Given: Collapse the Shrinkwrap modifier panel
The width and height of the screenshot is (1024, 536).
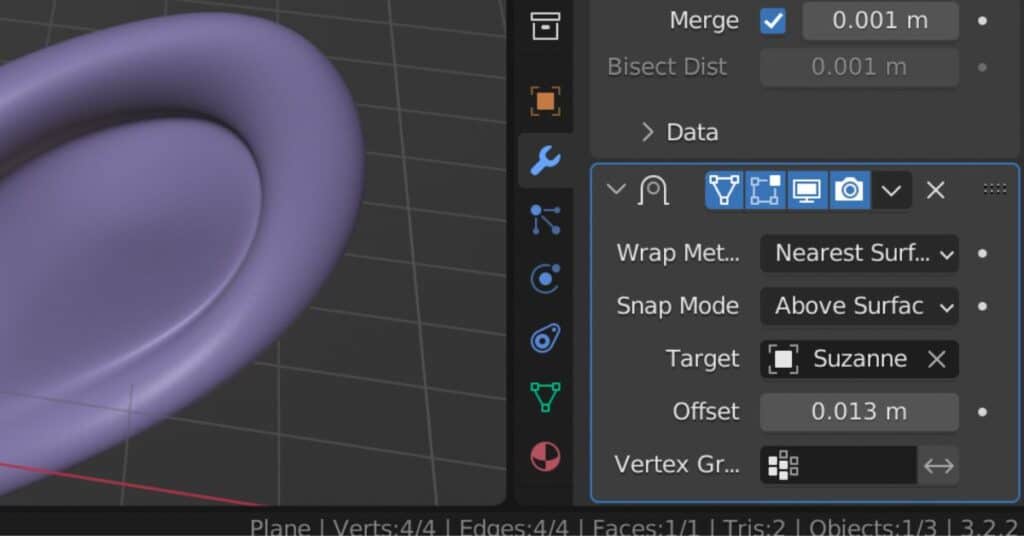Looking at the screenshot, I should (616, 190).
